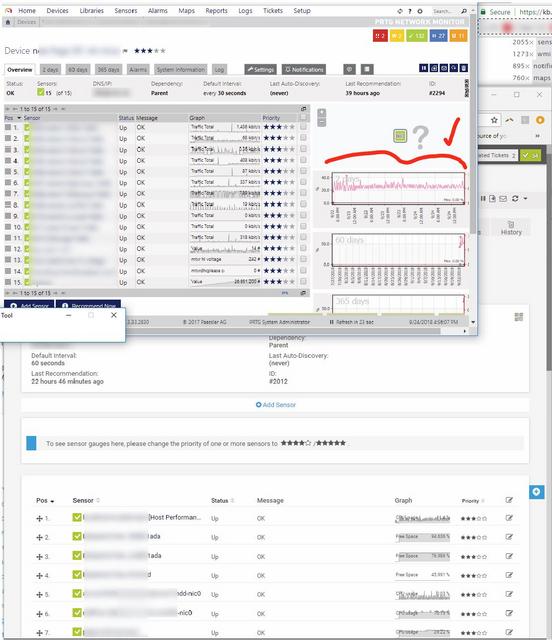Image resolution: width=552 pixels, height=640 pixels.
Task: Click the device flag icon beside the name
Action: click(125, 51)
